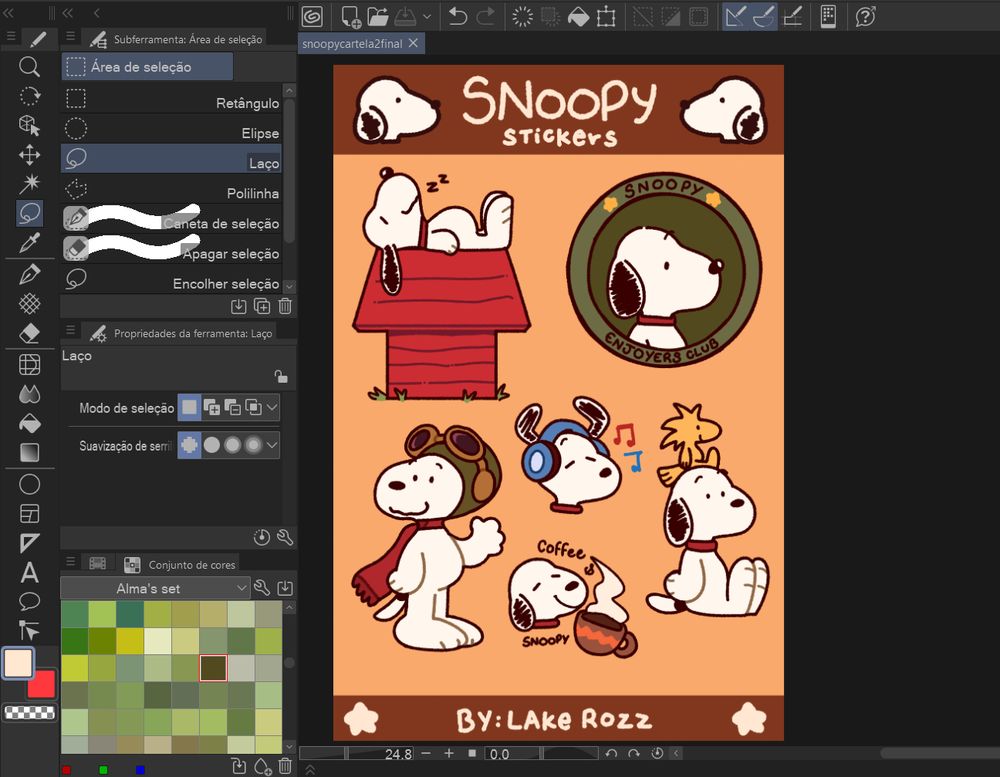Click the Undo arrow in command bar
Screen dimensions: 1000x777
coord(458,16)
